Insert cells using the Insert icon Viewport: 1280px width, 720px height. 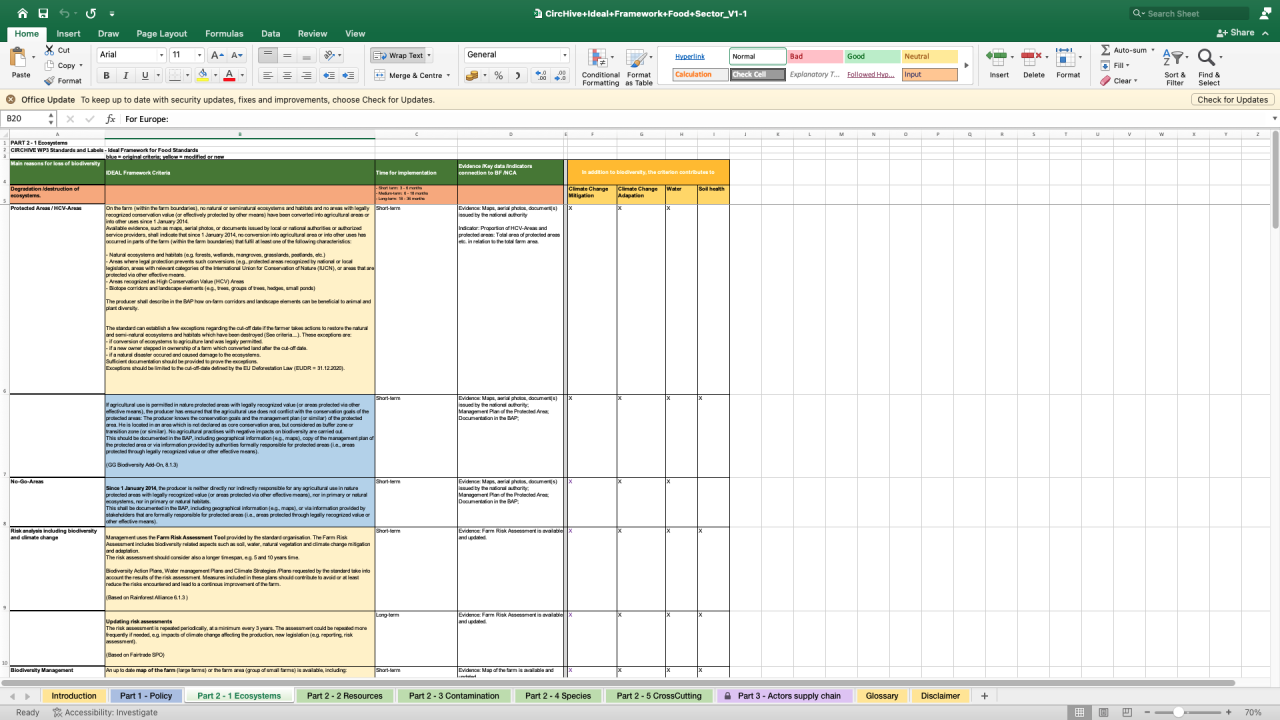point(998,58)
